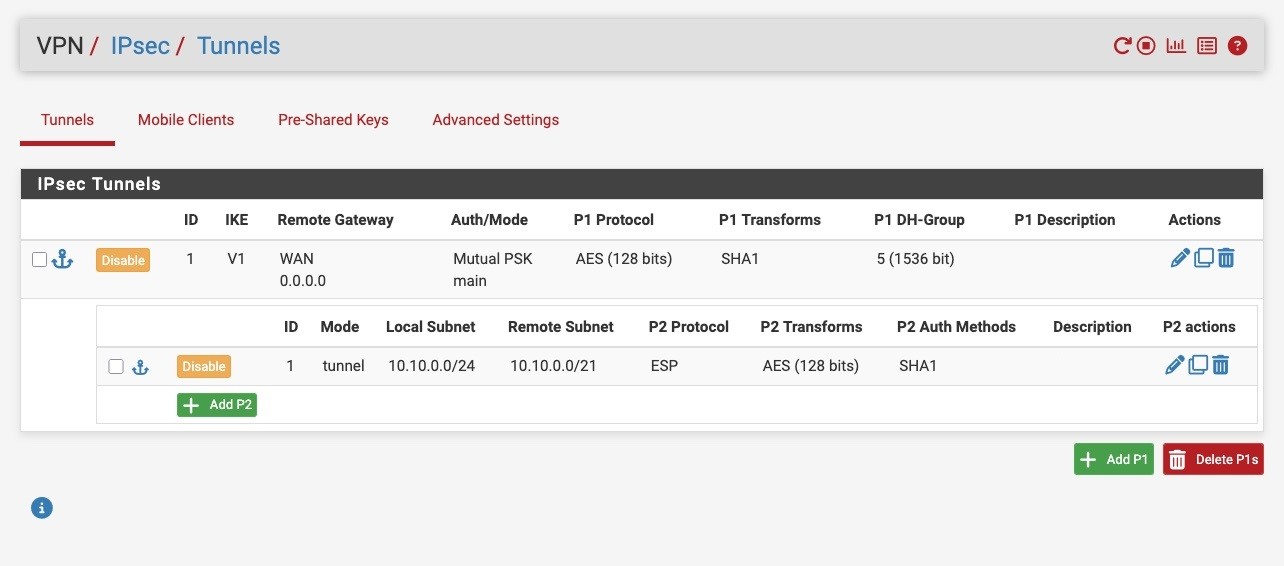
Task: Open the status graph icon in header
Action: [1176, 46]
